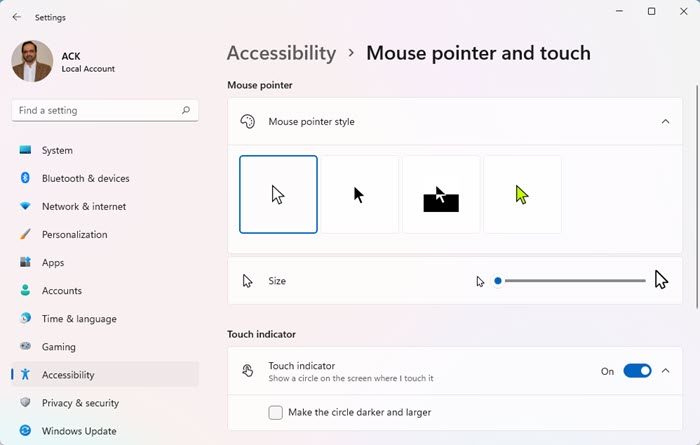Click the Windows Update icon
This screenshot has width=700, height=445.
coord(25,431)
